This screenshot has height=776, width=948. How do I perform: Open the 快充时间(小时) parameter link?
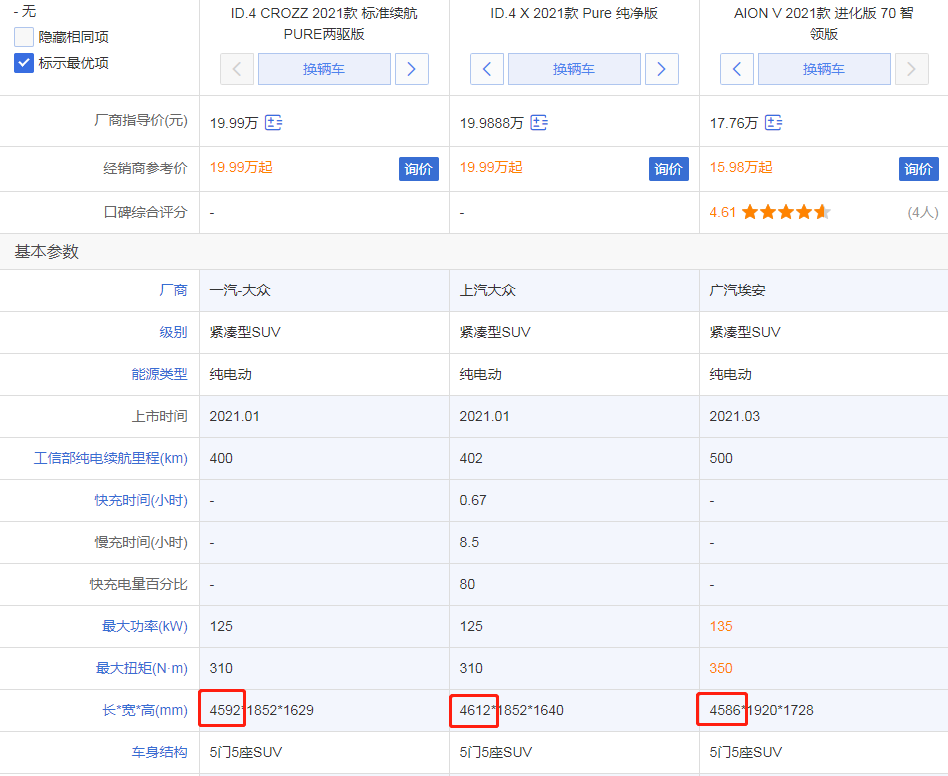tap(141, 500)
